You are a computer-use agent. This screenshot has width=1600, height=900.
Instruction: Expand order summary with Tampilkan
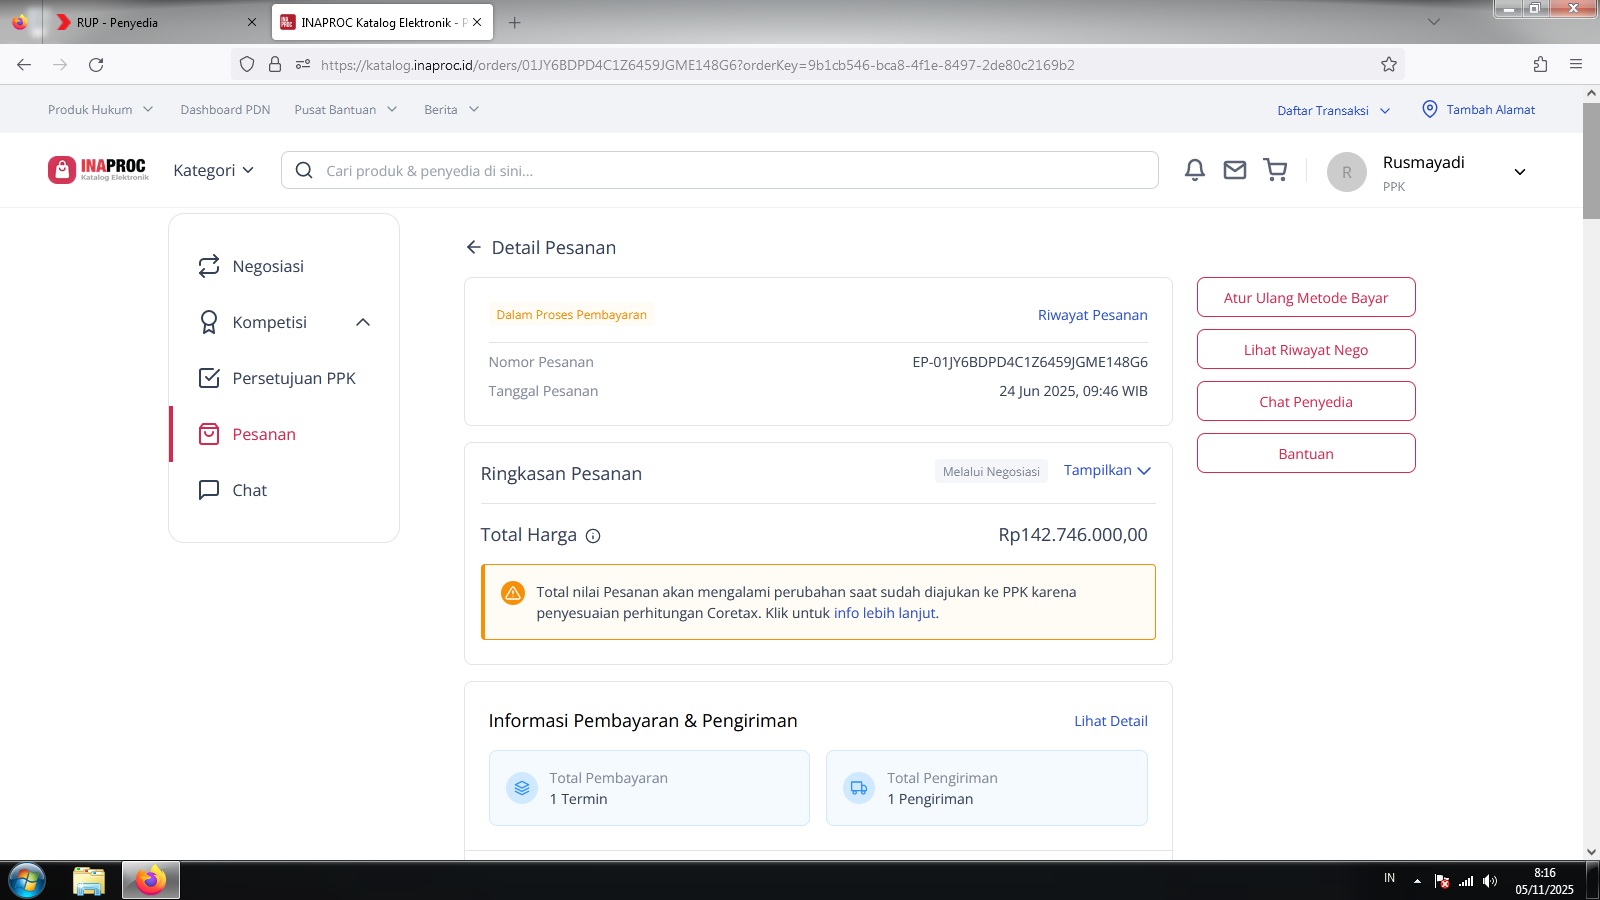click(x=1107, y=471)
